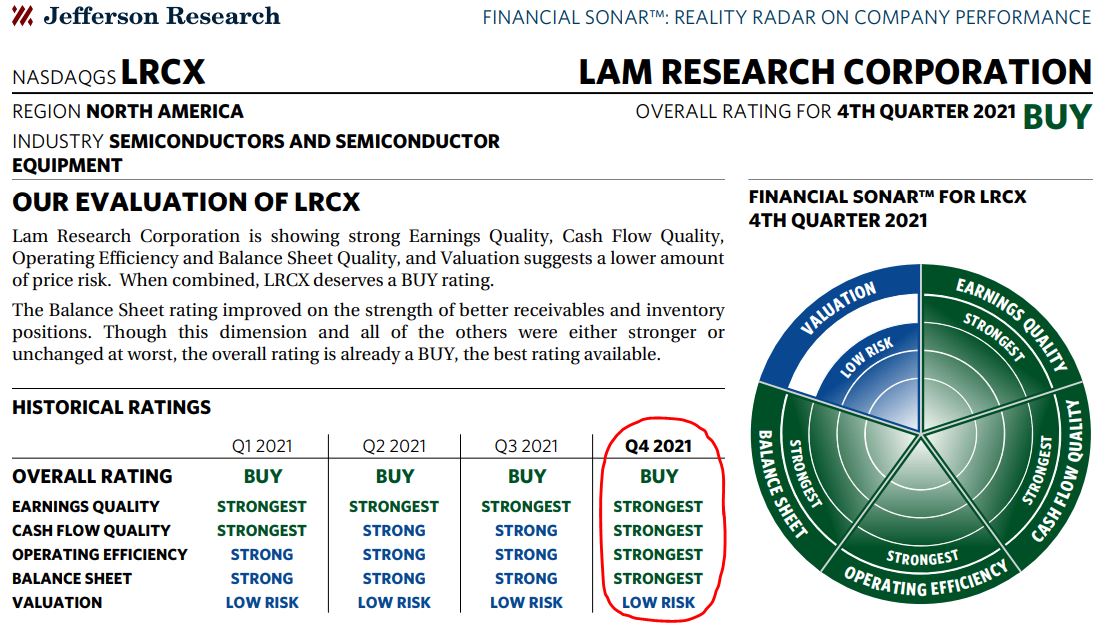Click the Q1 2021 BUY overall rating
This screenshot has width=1108, height=631.
[263, 476]
